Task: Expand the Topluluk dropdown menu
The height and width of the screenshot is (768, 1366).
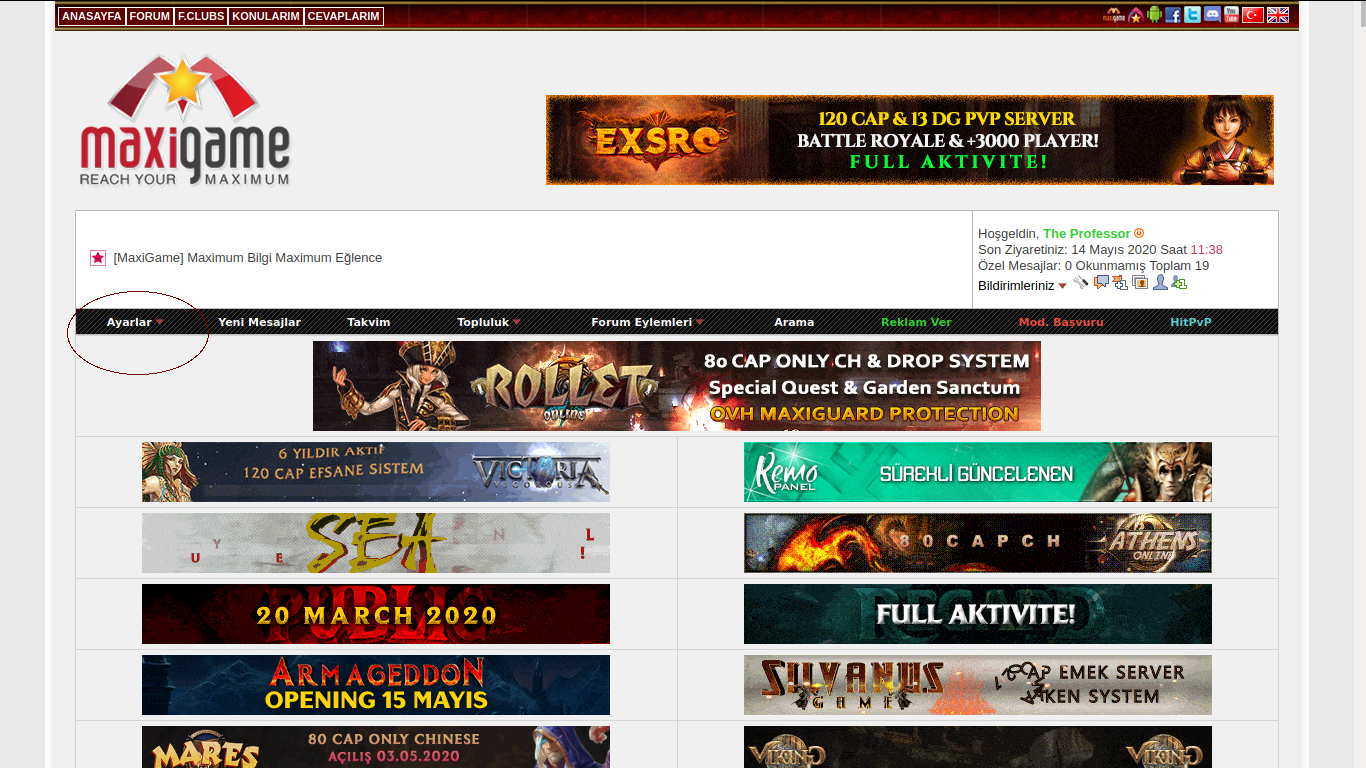Action: click(489, 322)
